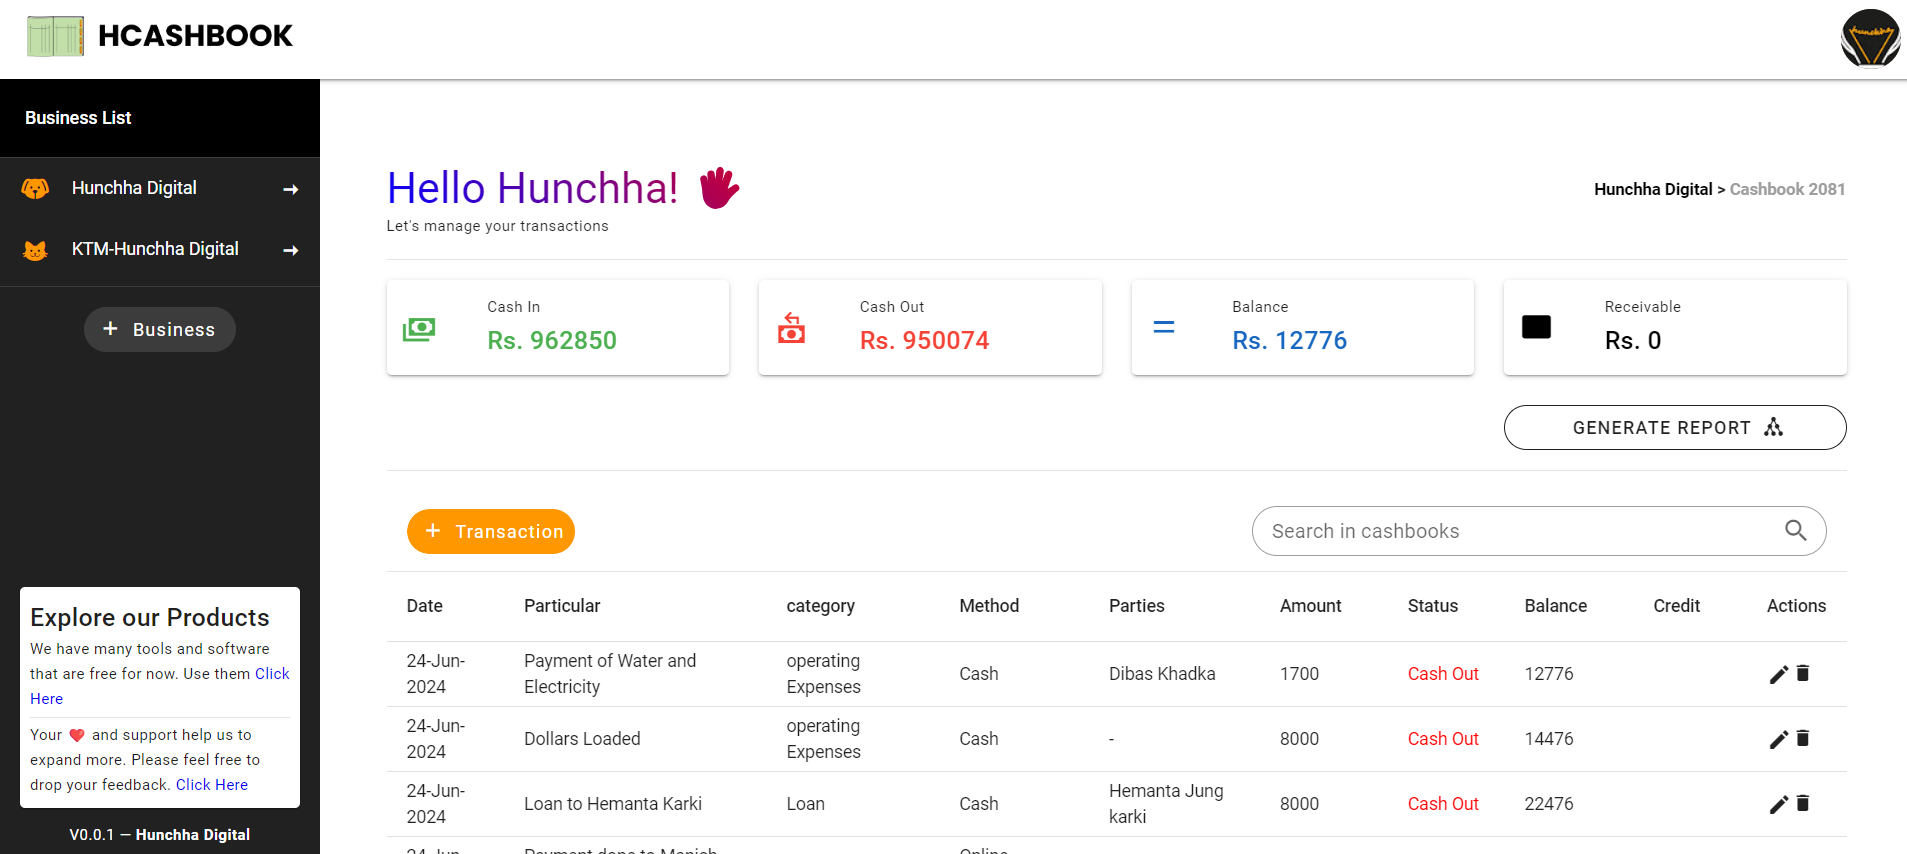Delete the Loan to Hemanta Karki transaction
Screen dimensions: 1907x854
pos(1803,803)
